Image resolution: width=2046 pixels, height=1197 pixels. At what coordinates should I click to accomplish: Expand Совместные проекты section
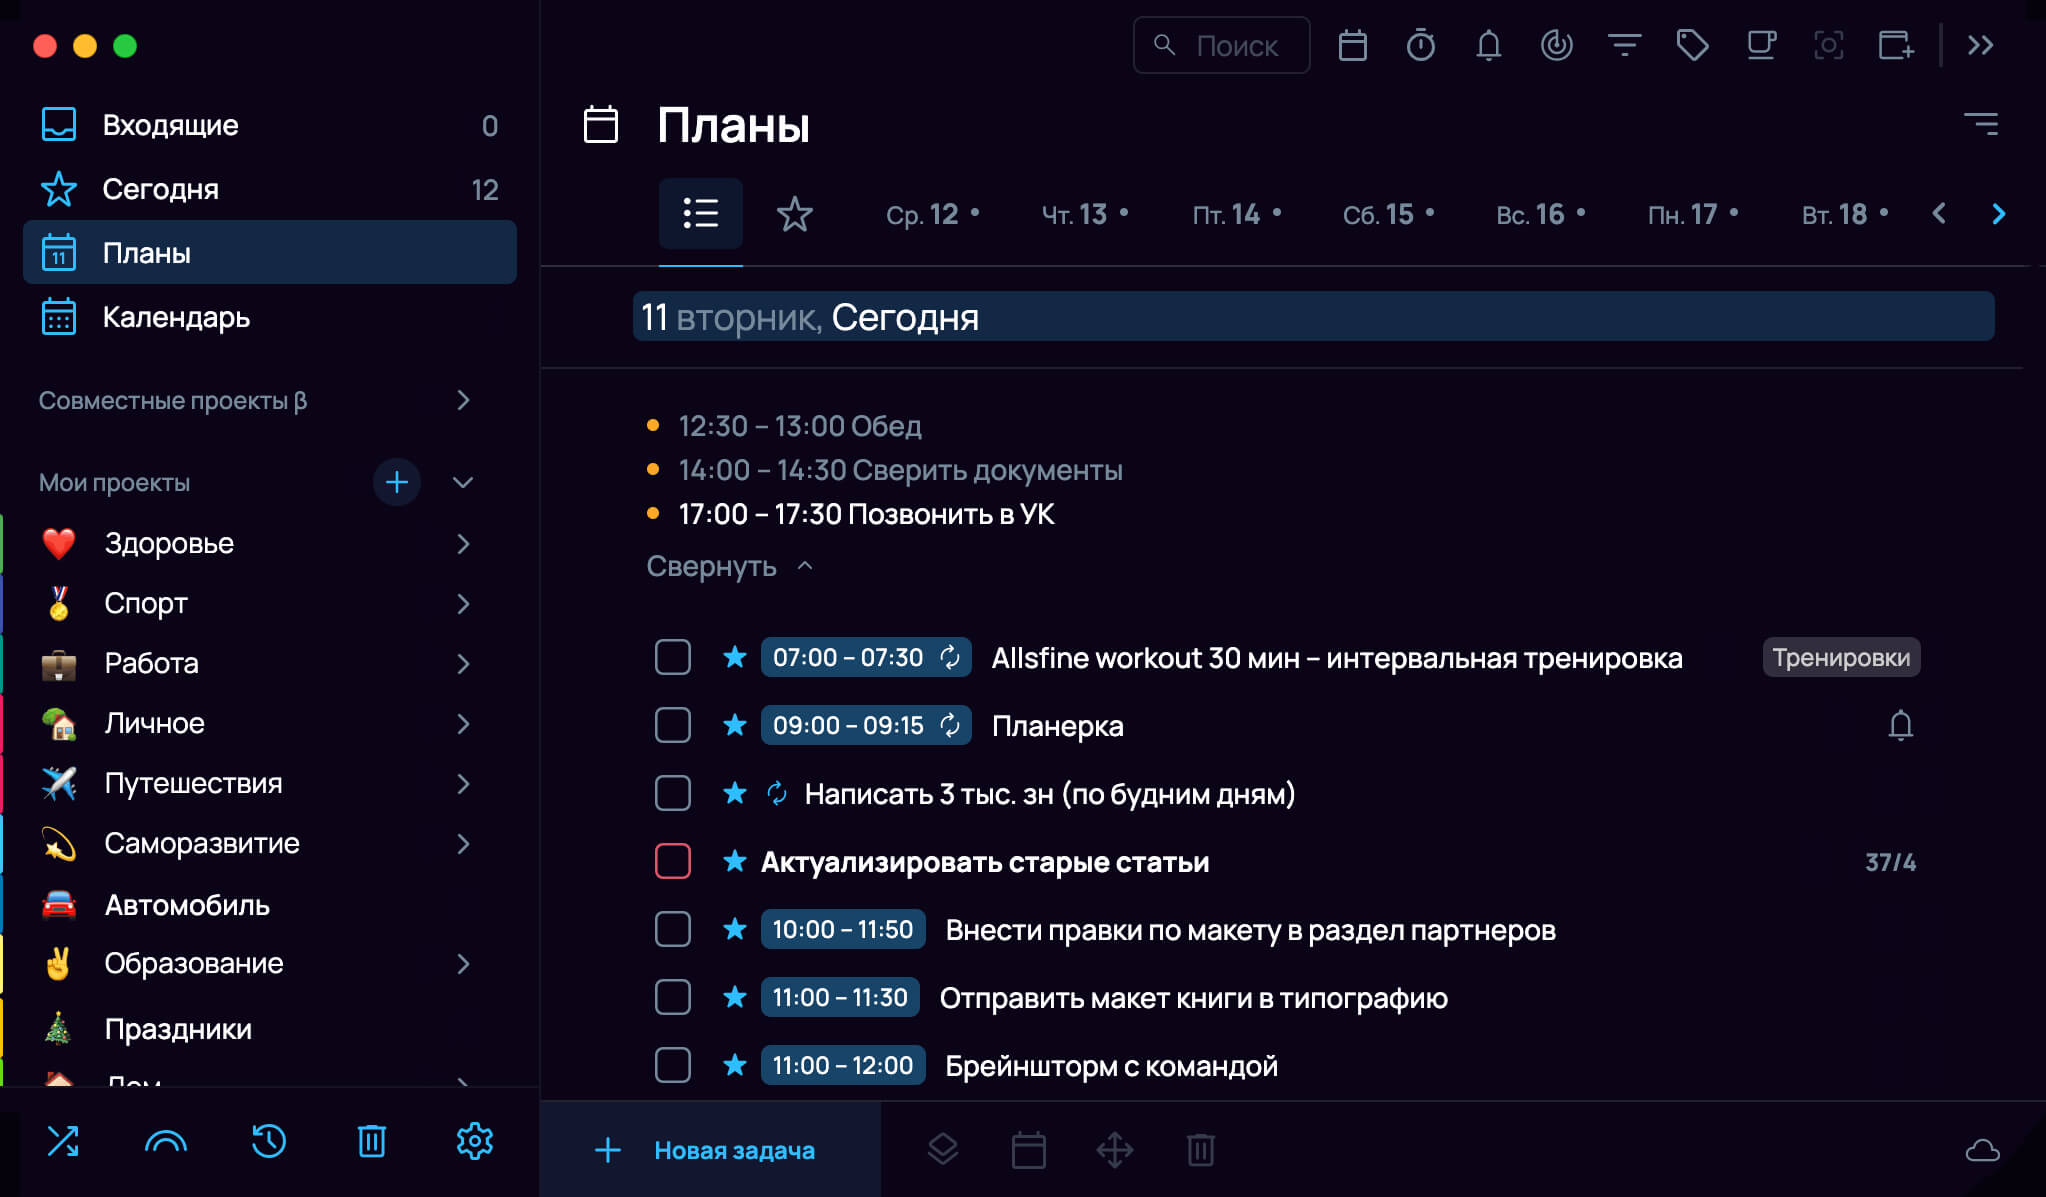point(463,400)
